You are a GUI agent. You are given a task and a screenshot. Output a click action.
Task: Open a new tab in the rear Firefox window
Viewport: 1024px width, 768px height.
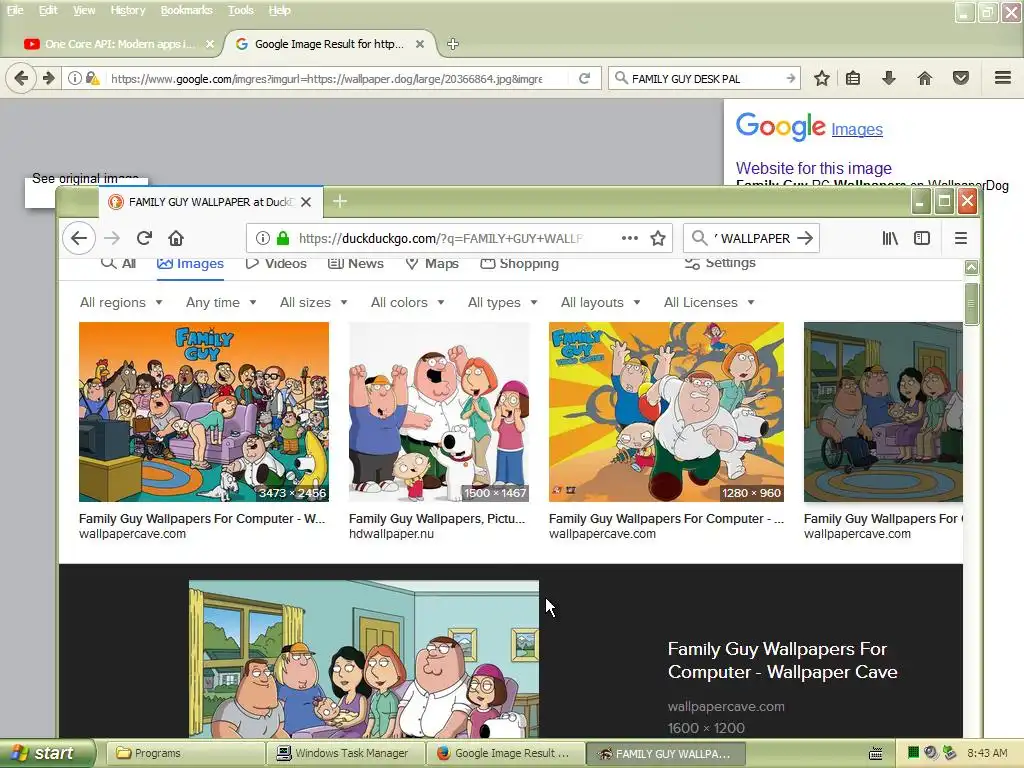coord(453,44)
